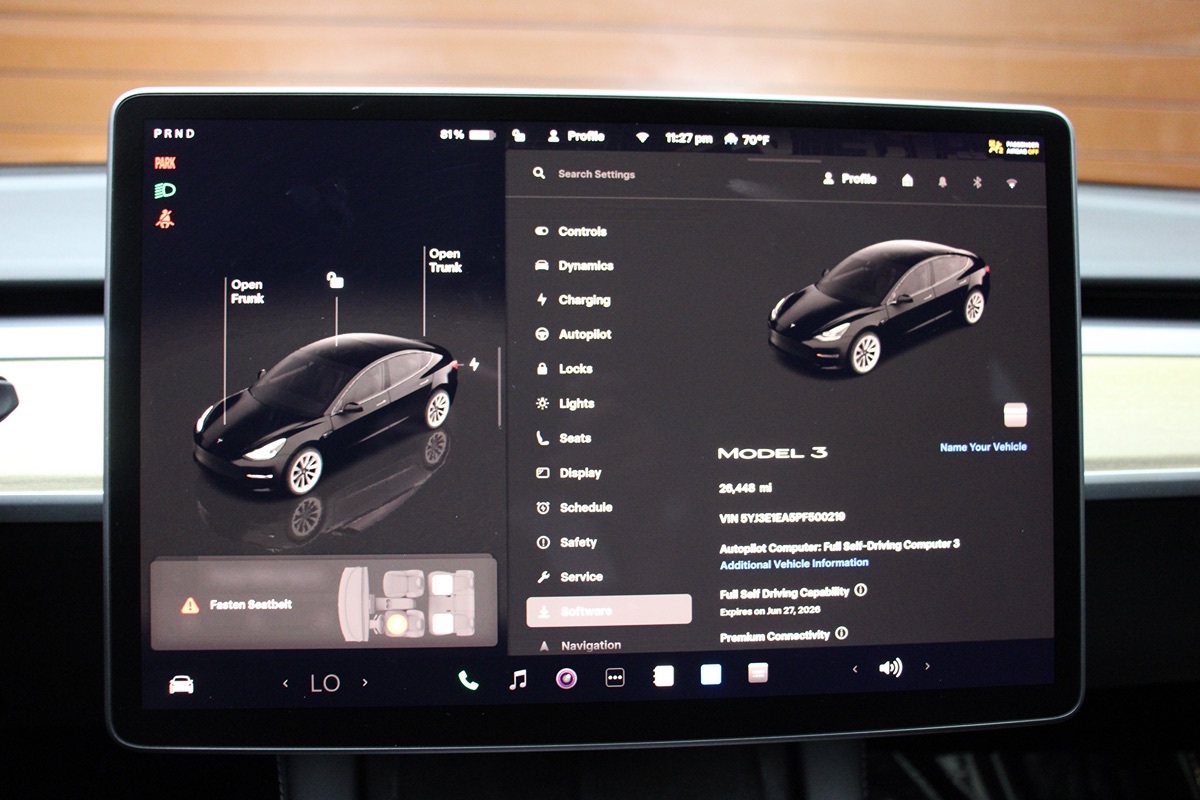Select Autopilot in settings menu
The width and height of the screenshot is (1200, 800).
point(584,335)
